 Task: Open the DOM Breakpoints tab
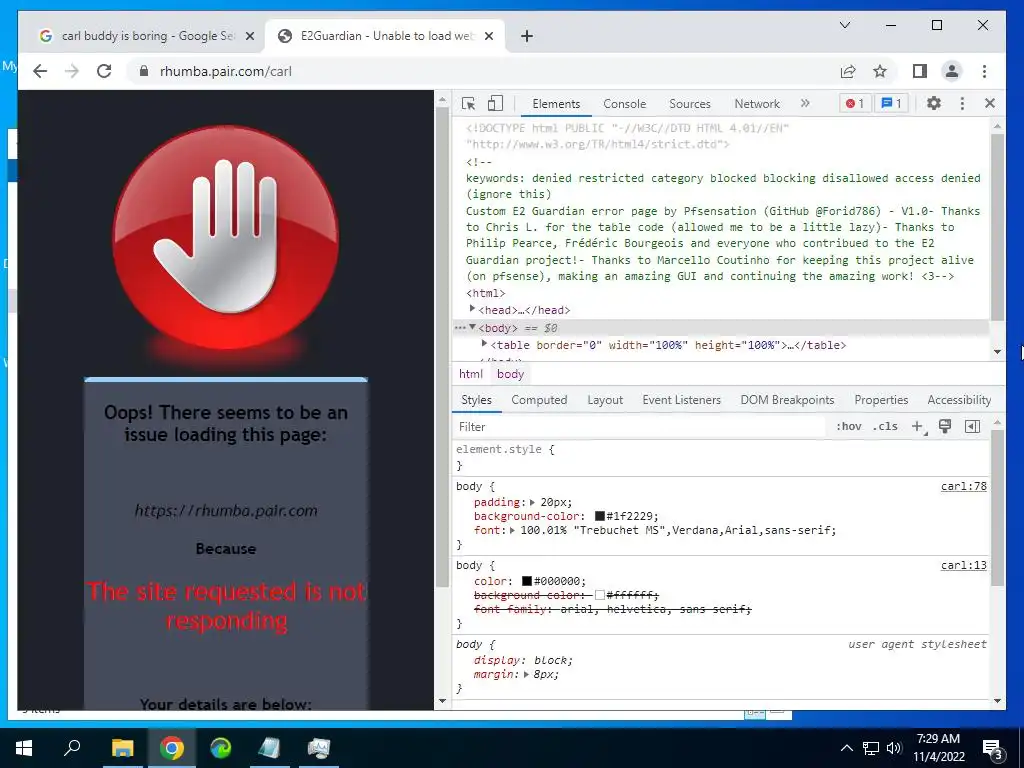tap(787, 400)
